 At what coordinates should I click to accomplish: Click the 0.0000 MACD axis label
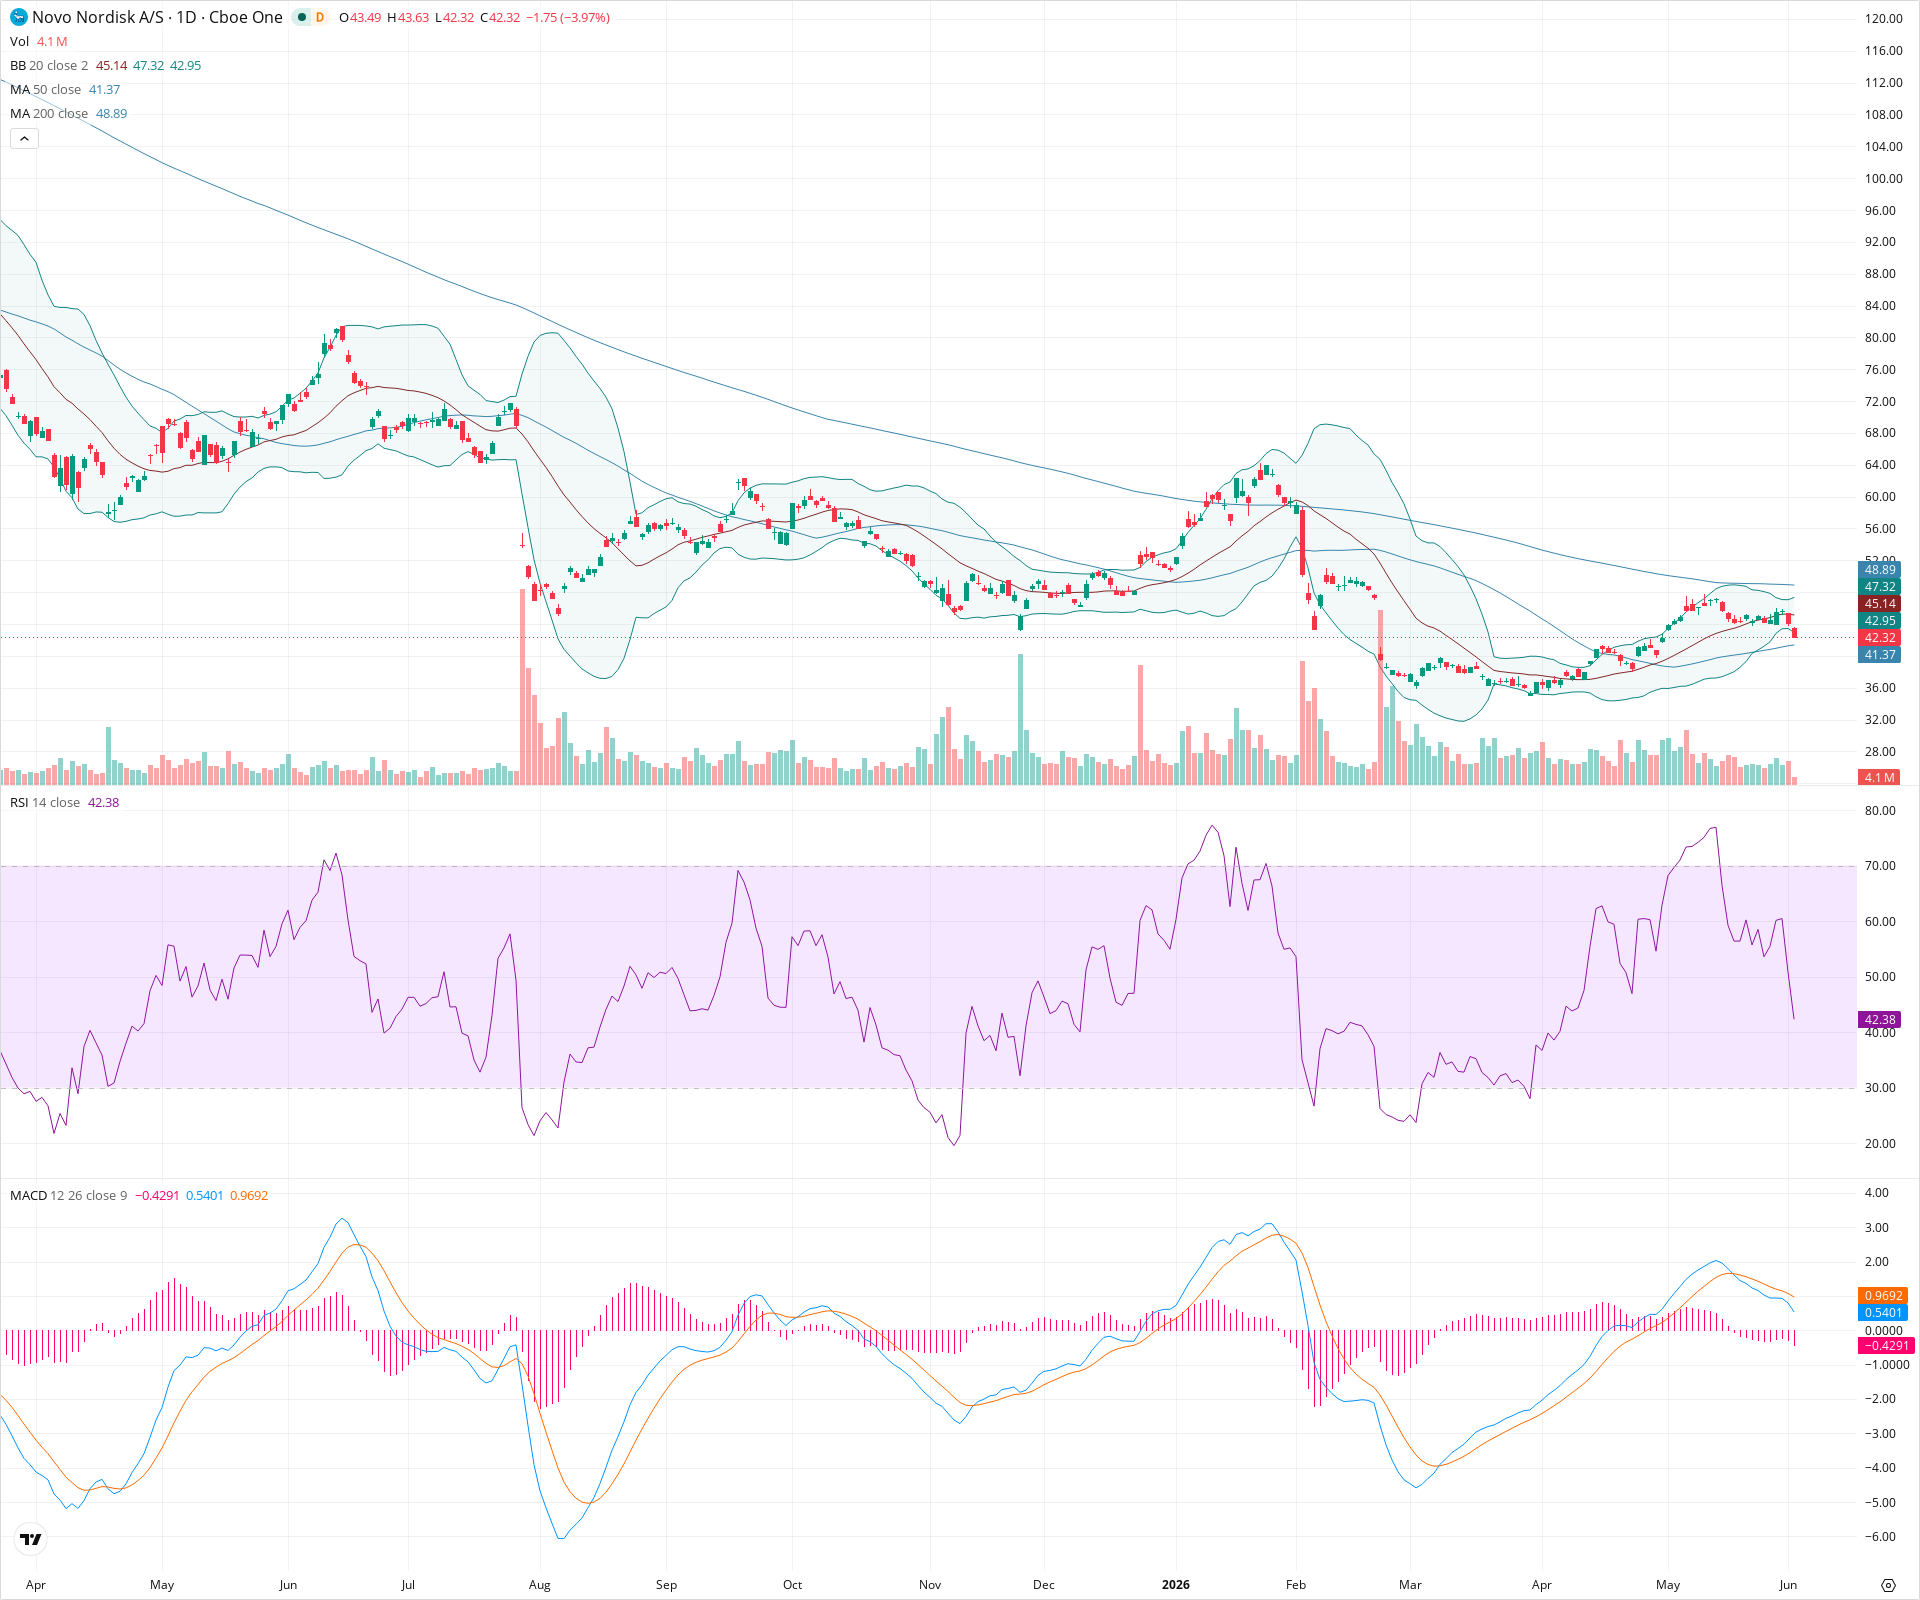tap(1884, 1331)
